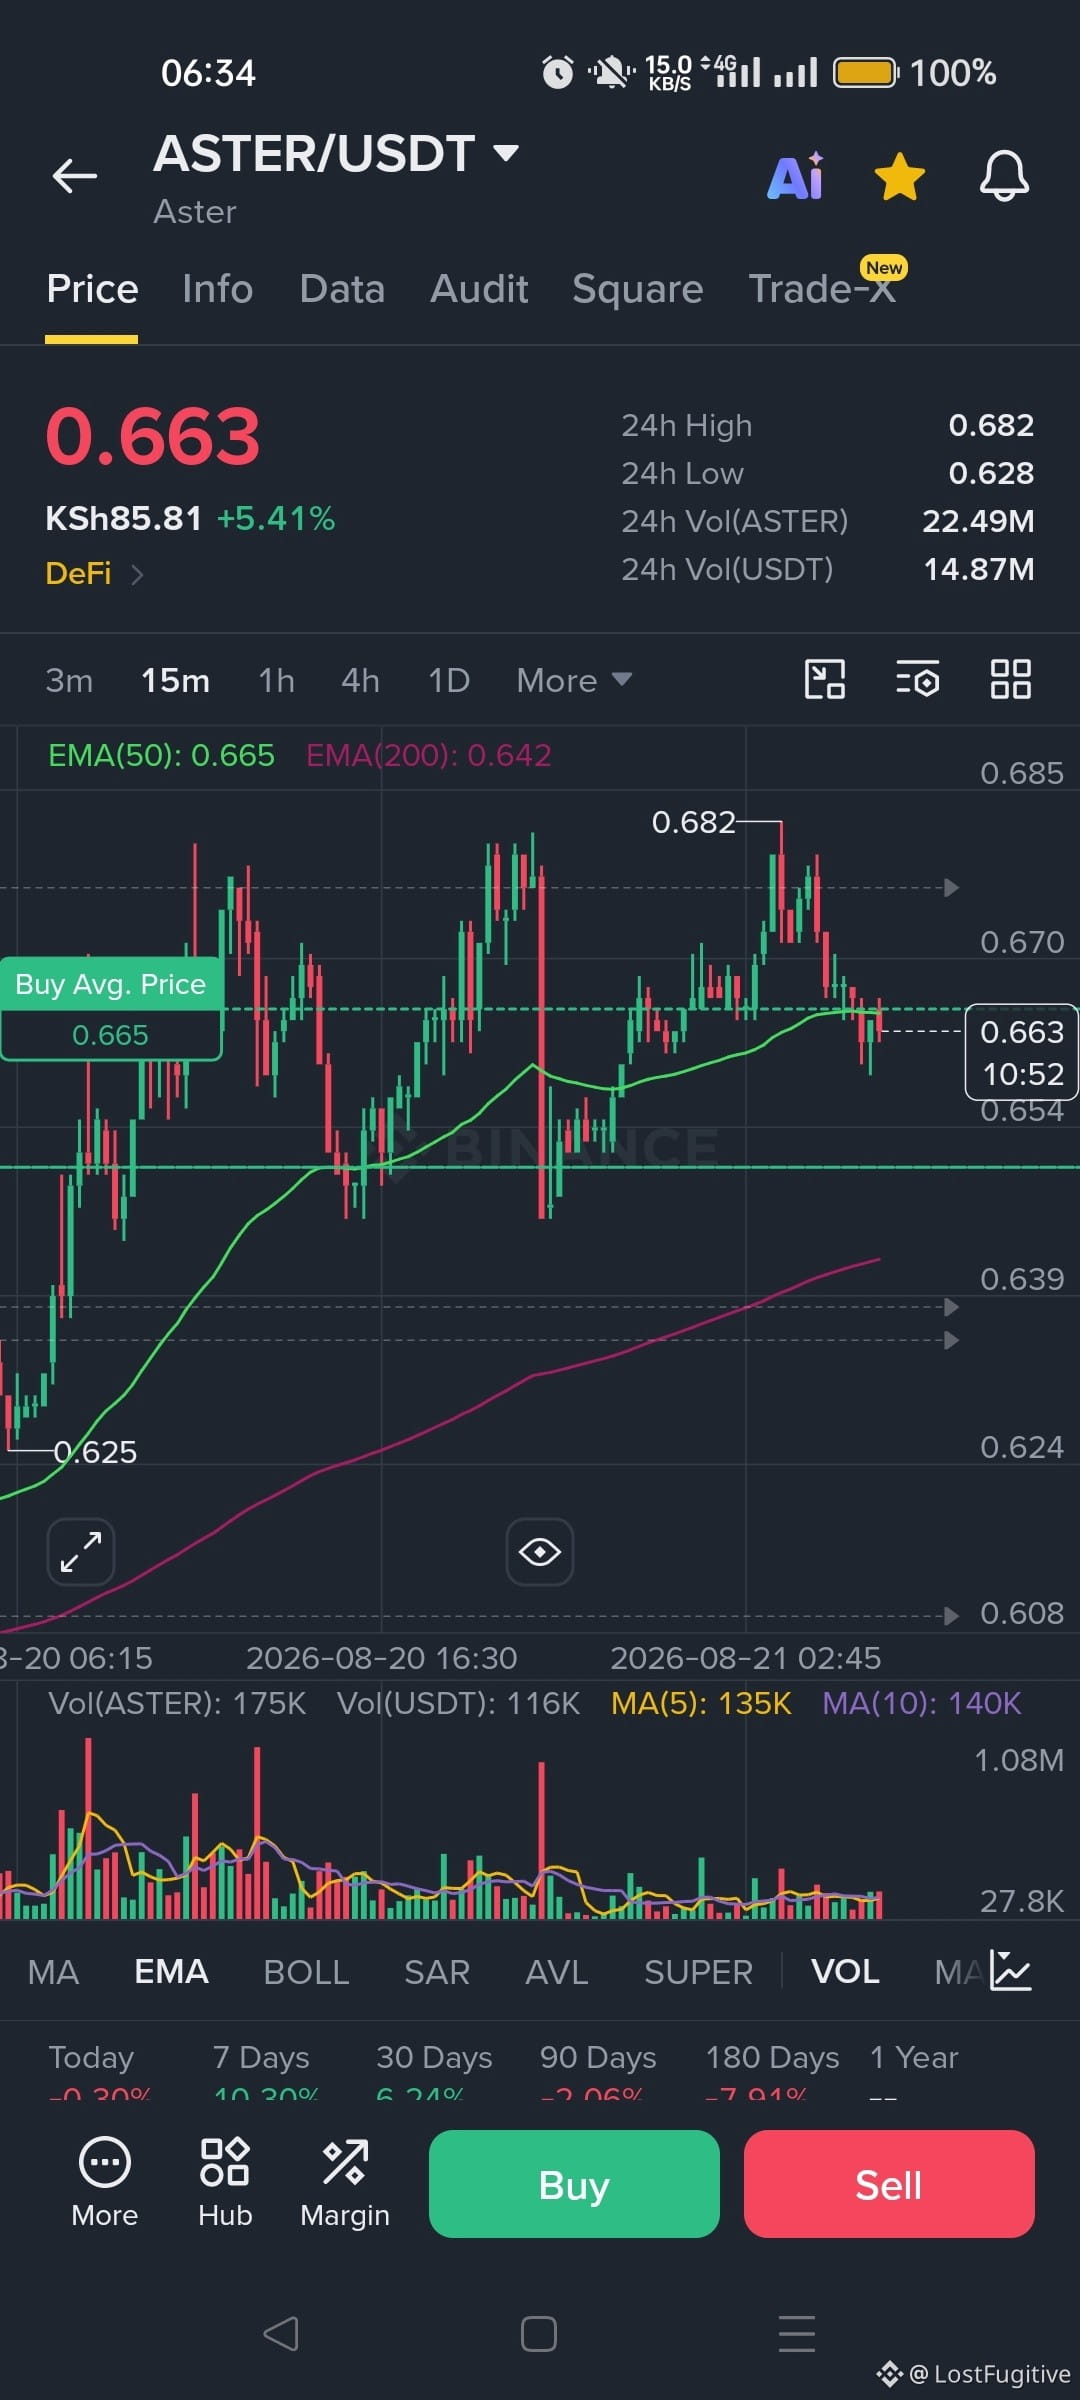Open the Square tab
Image resolution: width=1080 pixels, height=2400 pixels.
[638, 289]
